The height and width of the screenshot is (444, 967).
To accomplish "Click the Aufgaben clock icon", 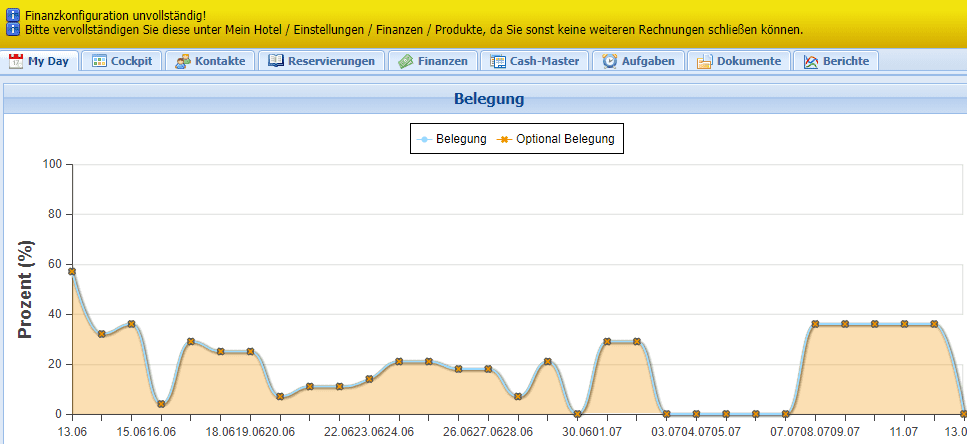I will tap(610, 61).
